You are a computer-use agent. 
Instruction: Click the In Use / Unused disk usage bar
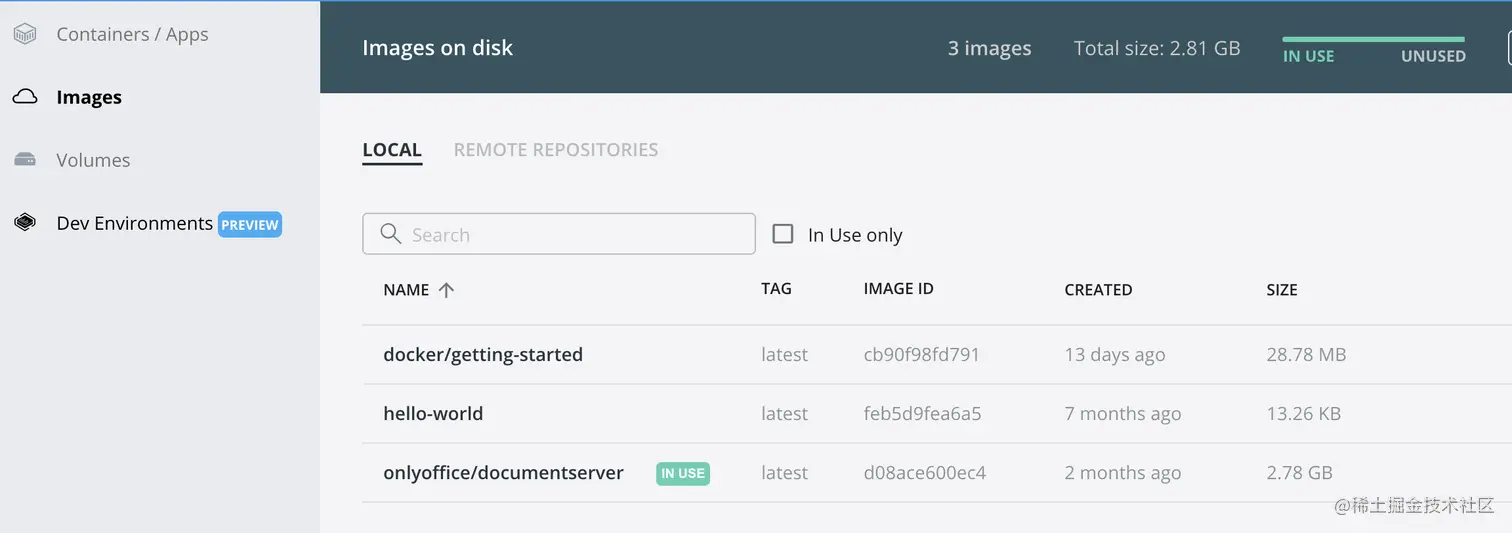[1374, 40]
